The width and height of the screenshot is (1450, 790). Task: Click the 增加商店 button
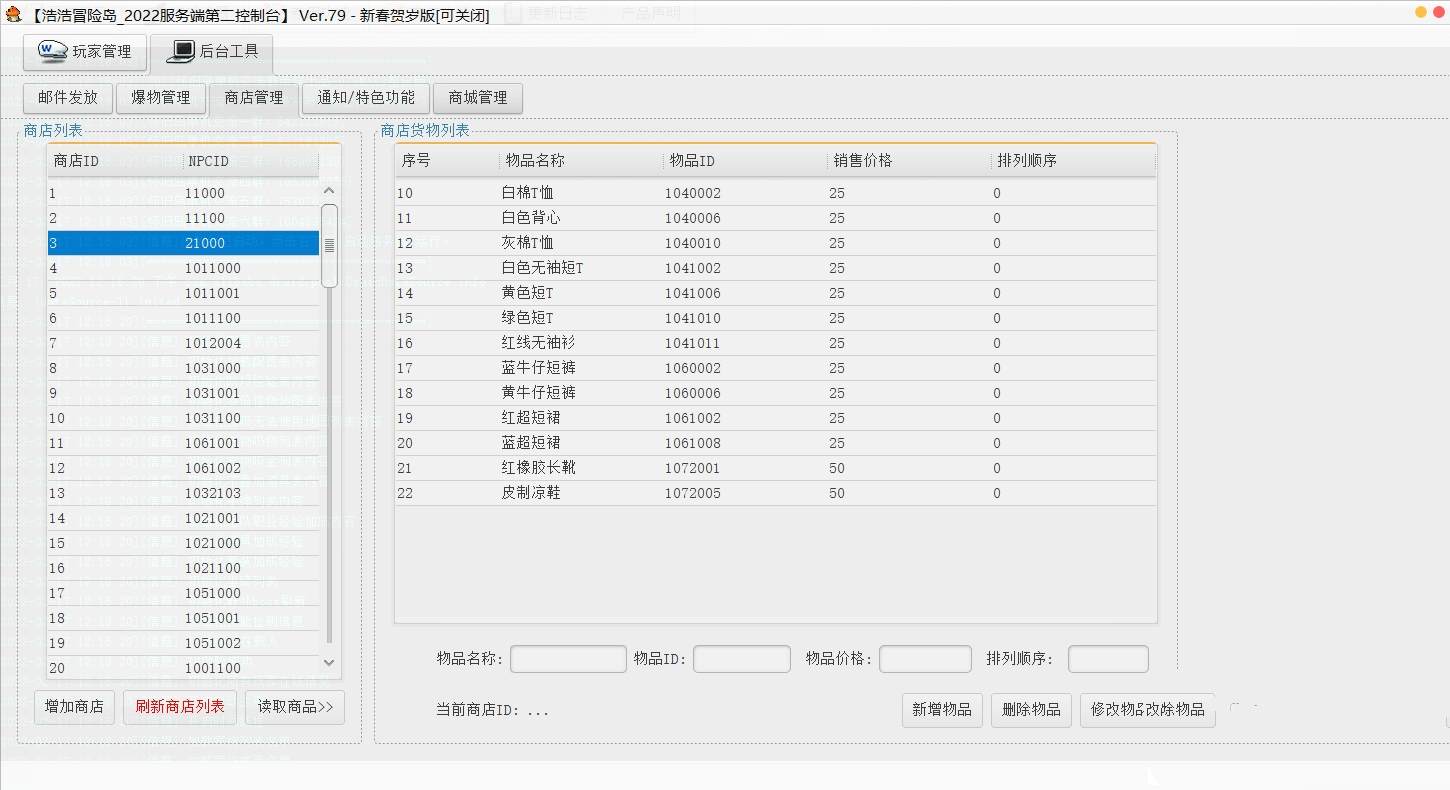coord(75,707)
